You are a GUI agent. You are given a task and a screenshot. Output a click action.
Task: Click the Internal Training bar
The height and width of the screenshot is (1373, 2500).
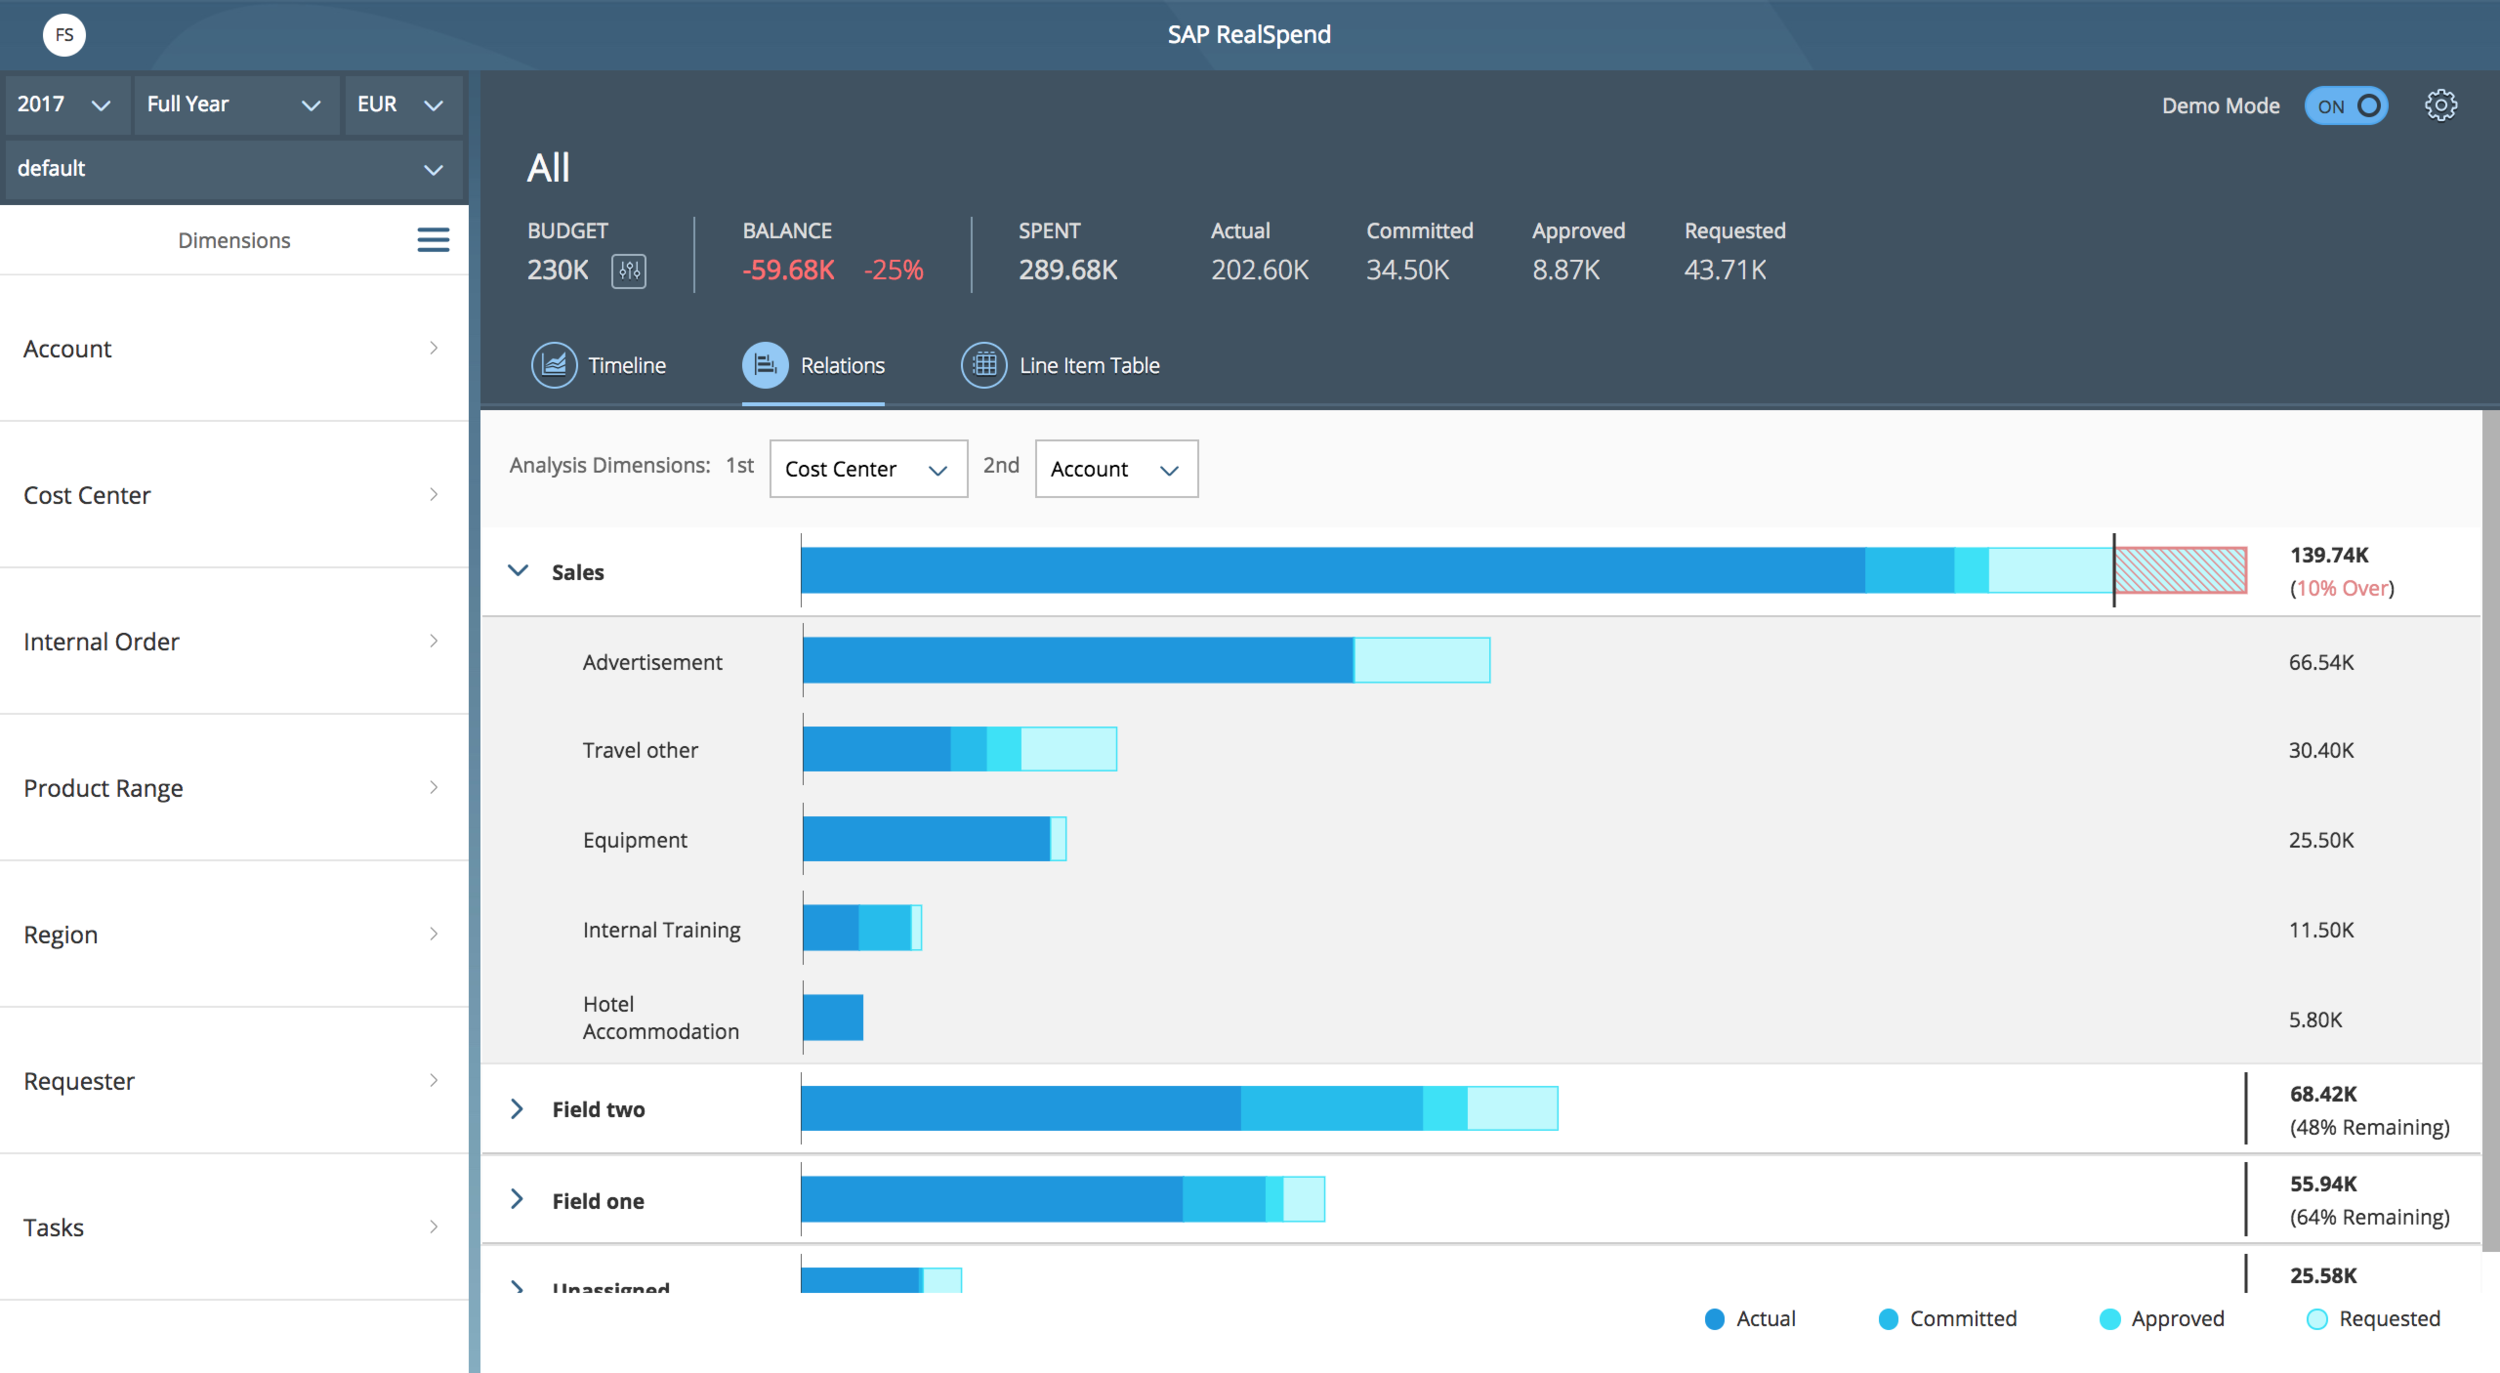862,928
